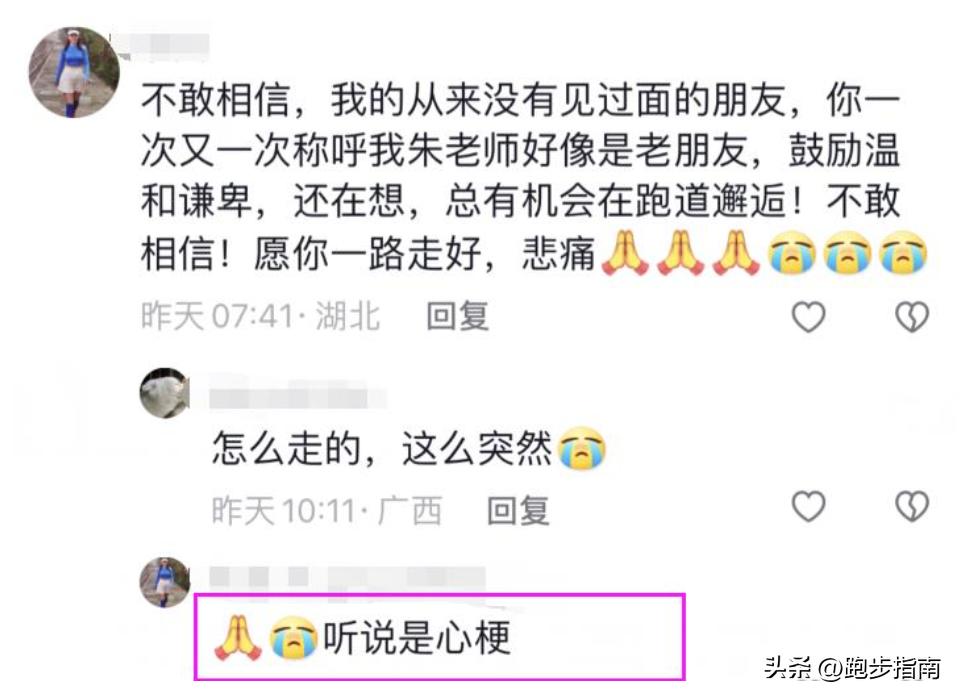Dislike the top Hubei comment with broken heart

point(912,317)
